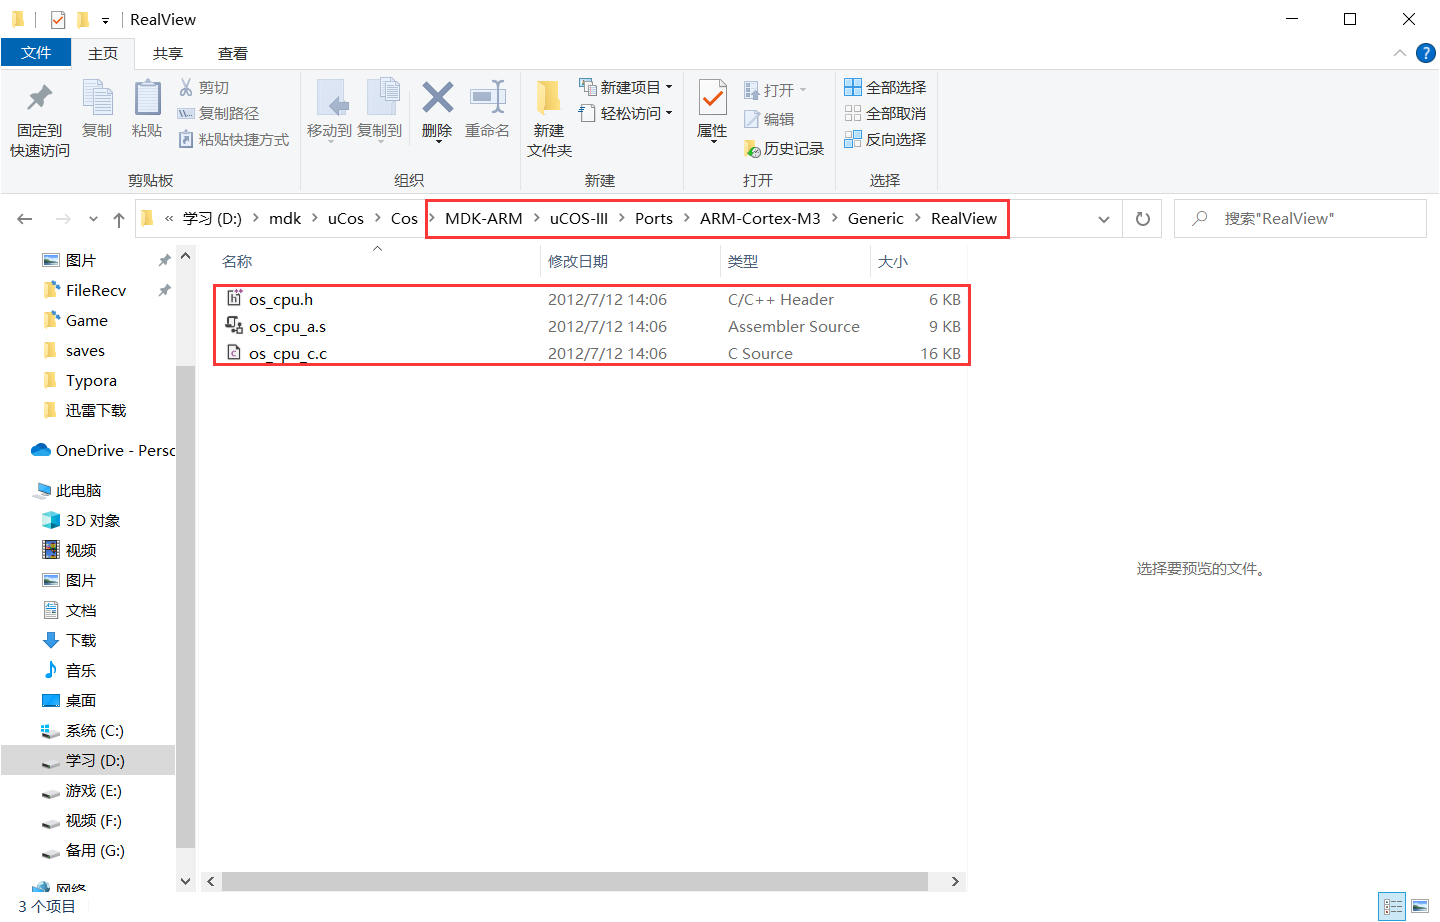The image size is (1440, 922).
Task: Switch to Large icons view
Action: click(x=1420, y=907)
